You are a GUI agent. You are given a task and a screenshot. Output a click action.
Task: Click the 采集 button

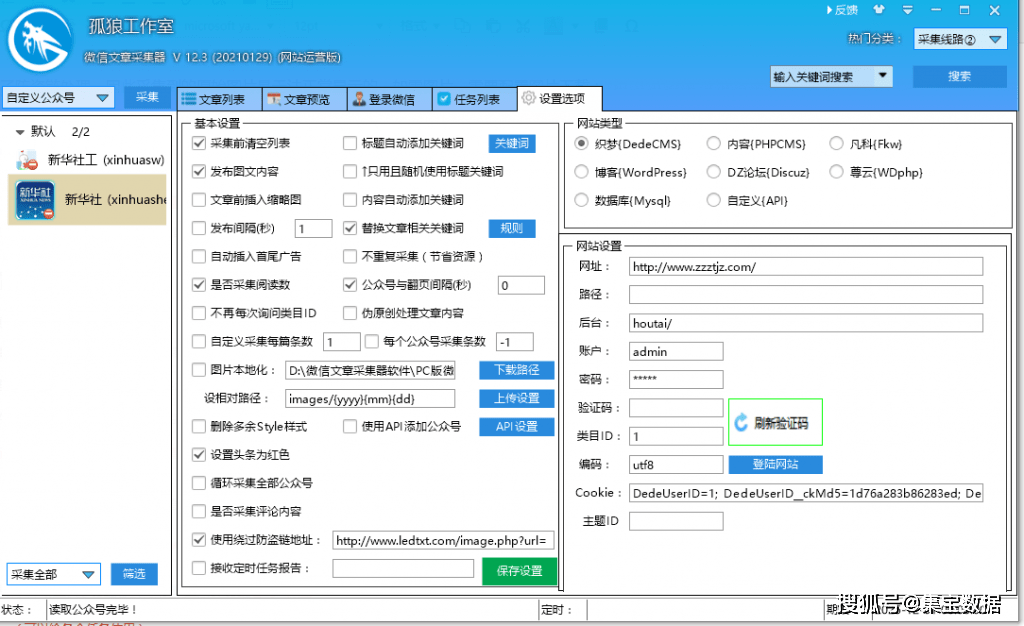[148, 97]
